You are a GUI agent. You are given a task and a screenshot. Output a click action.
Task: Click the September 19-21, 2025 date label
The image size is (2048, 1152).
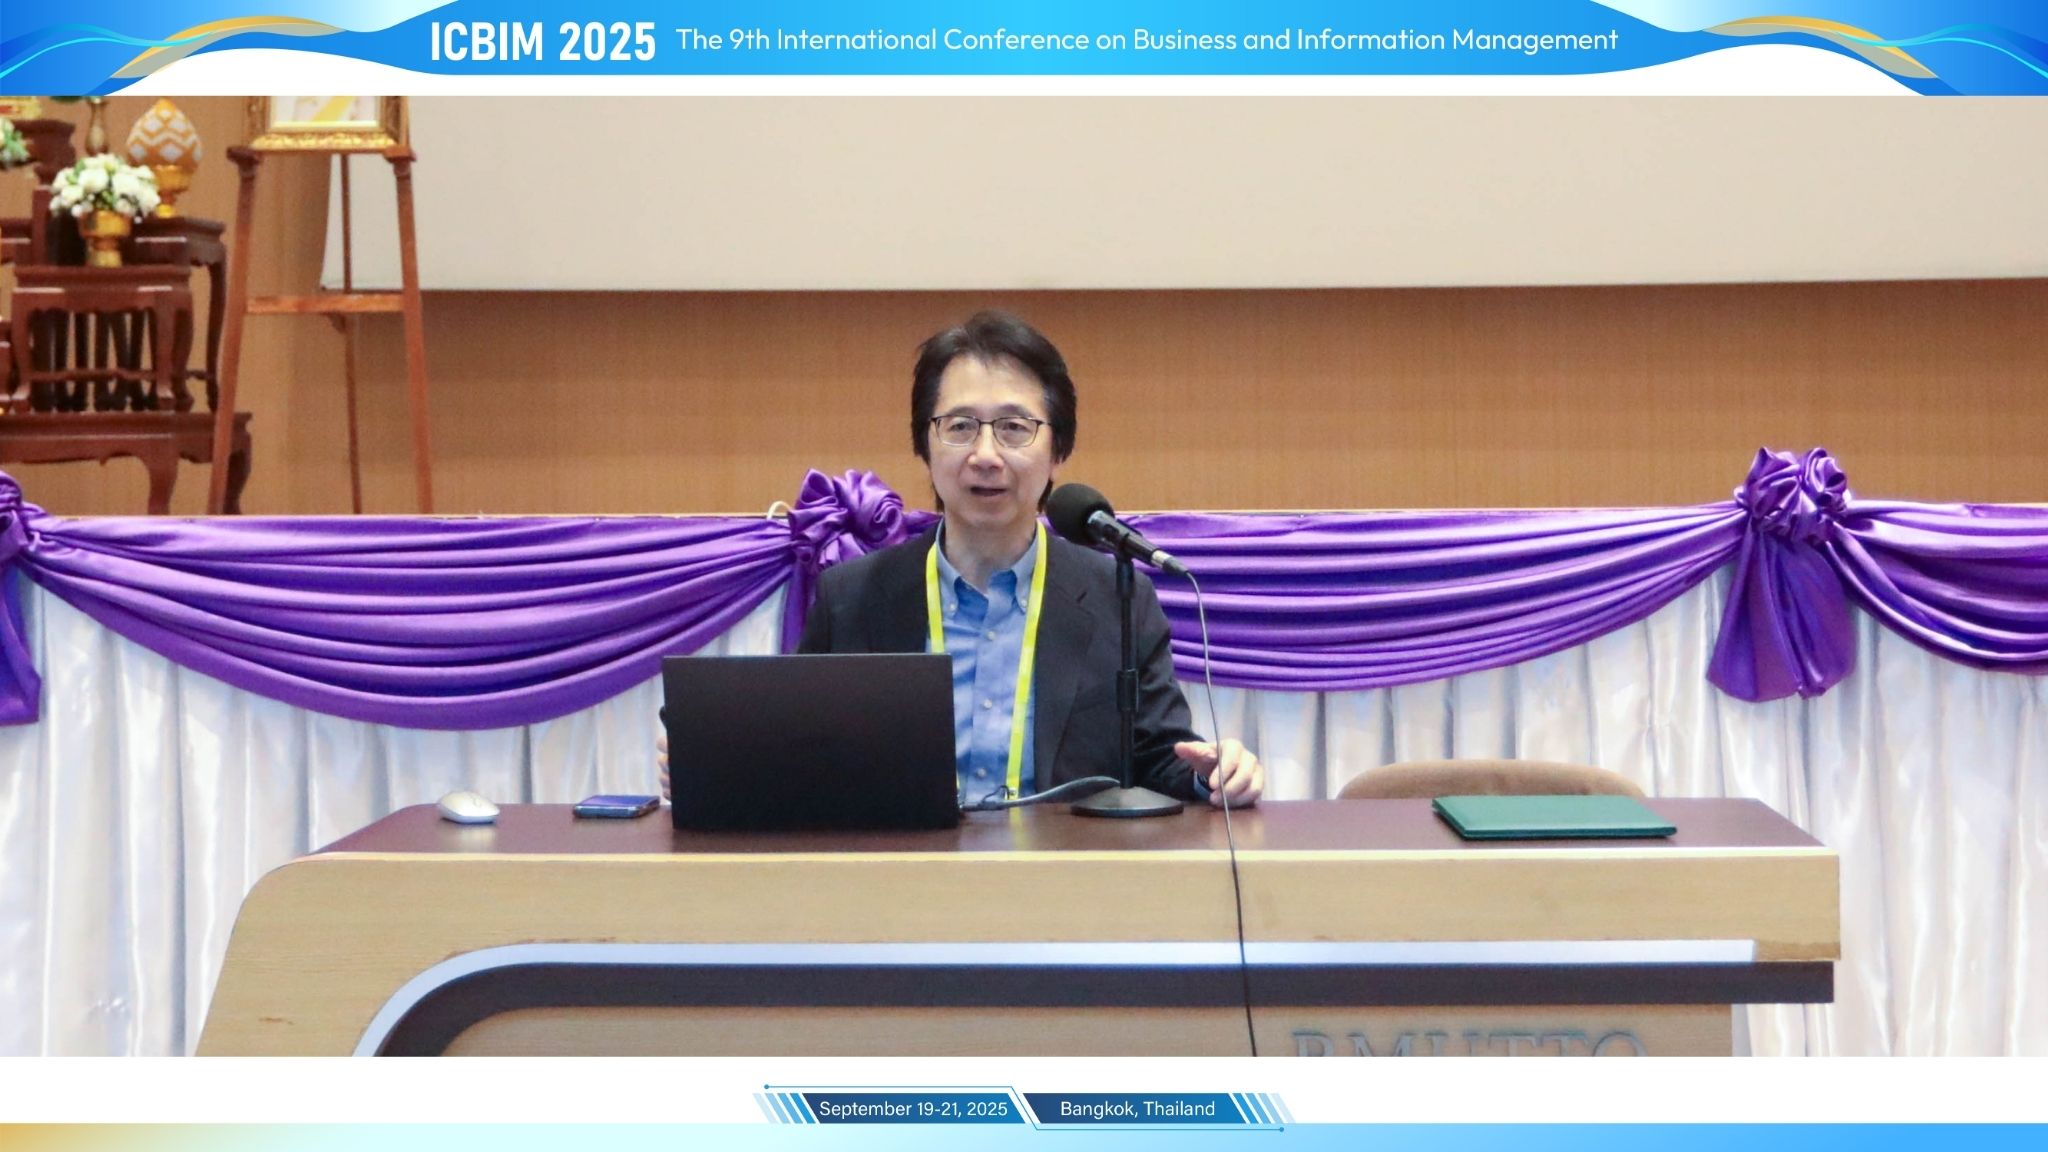pos(912,1108)
